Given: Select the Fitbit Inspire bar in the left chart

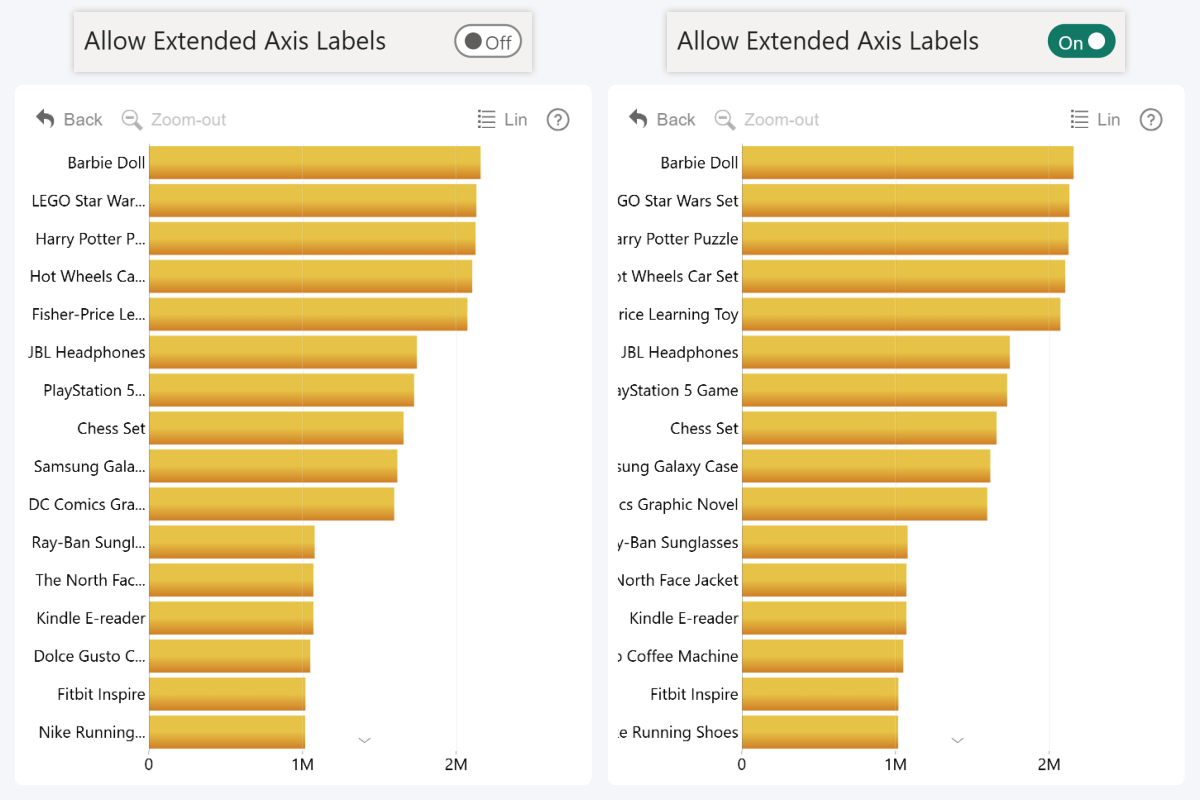Looking at the screenshot, I should tap(225, 694).
